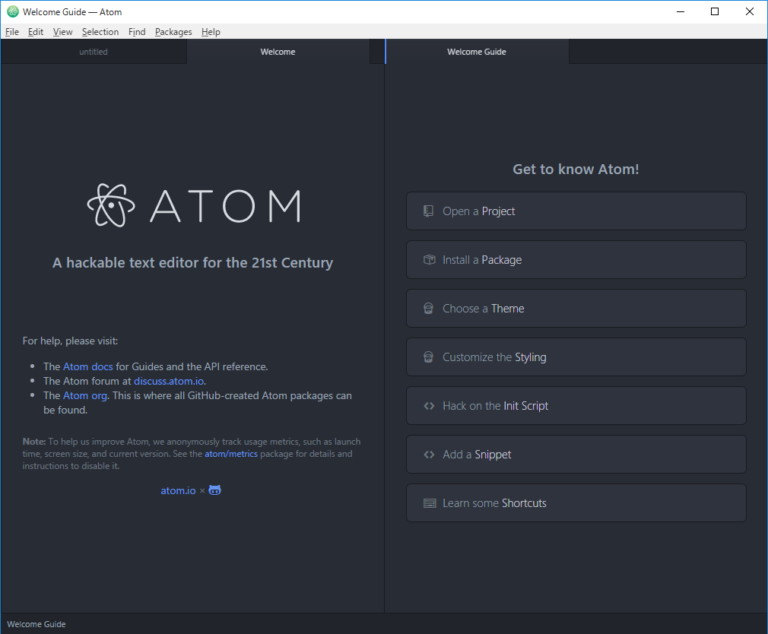Select the Welcome Guide tab

[477, 52]
